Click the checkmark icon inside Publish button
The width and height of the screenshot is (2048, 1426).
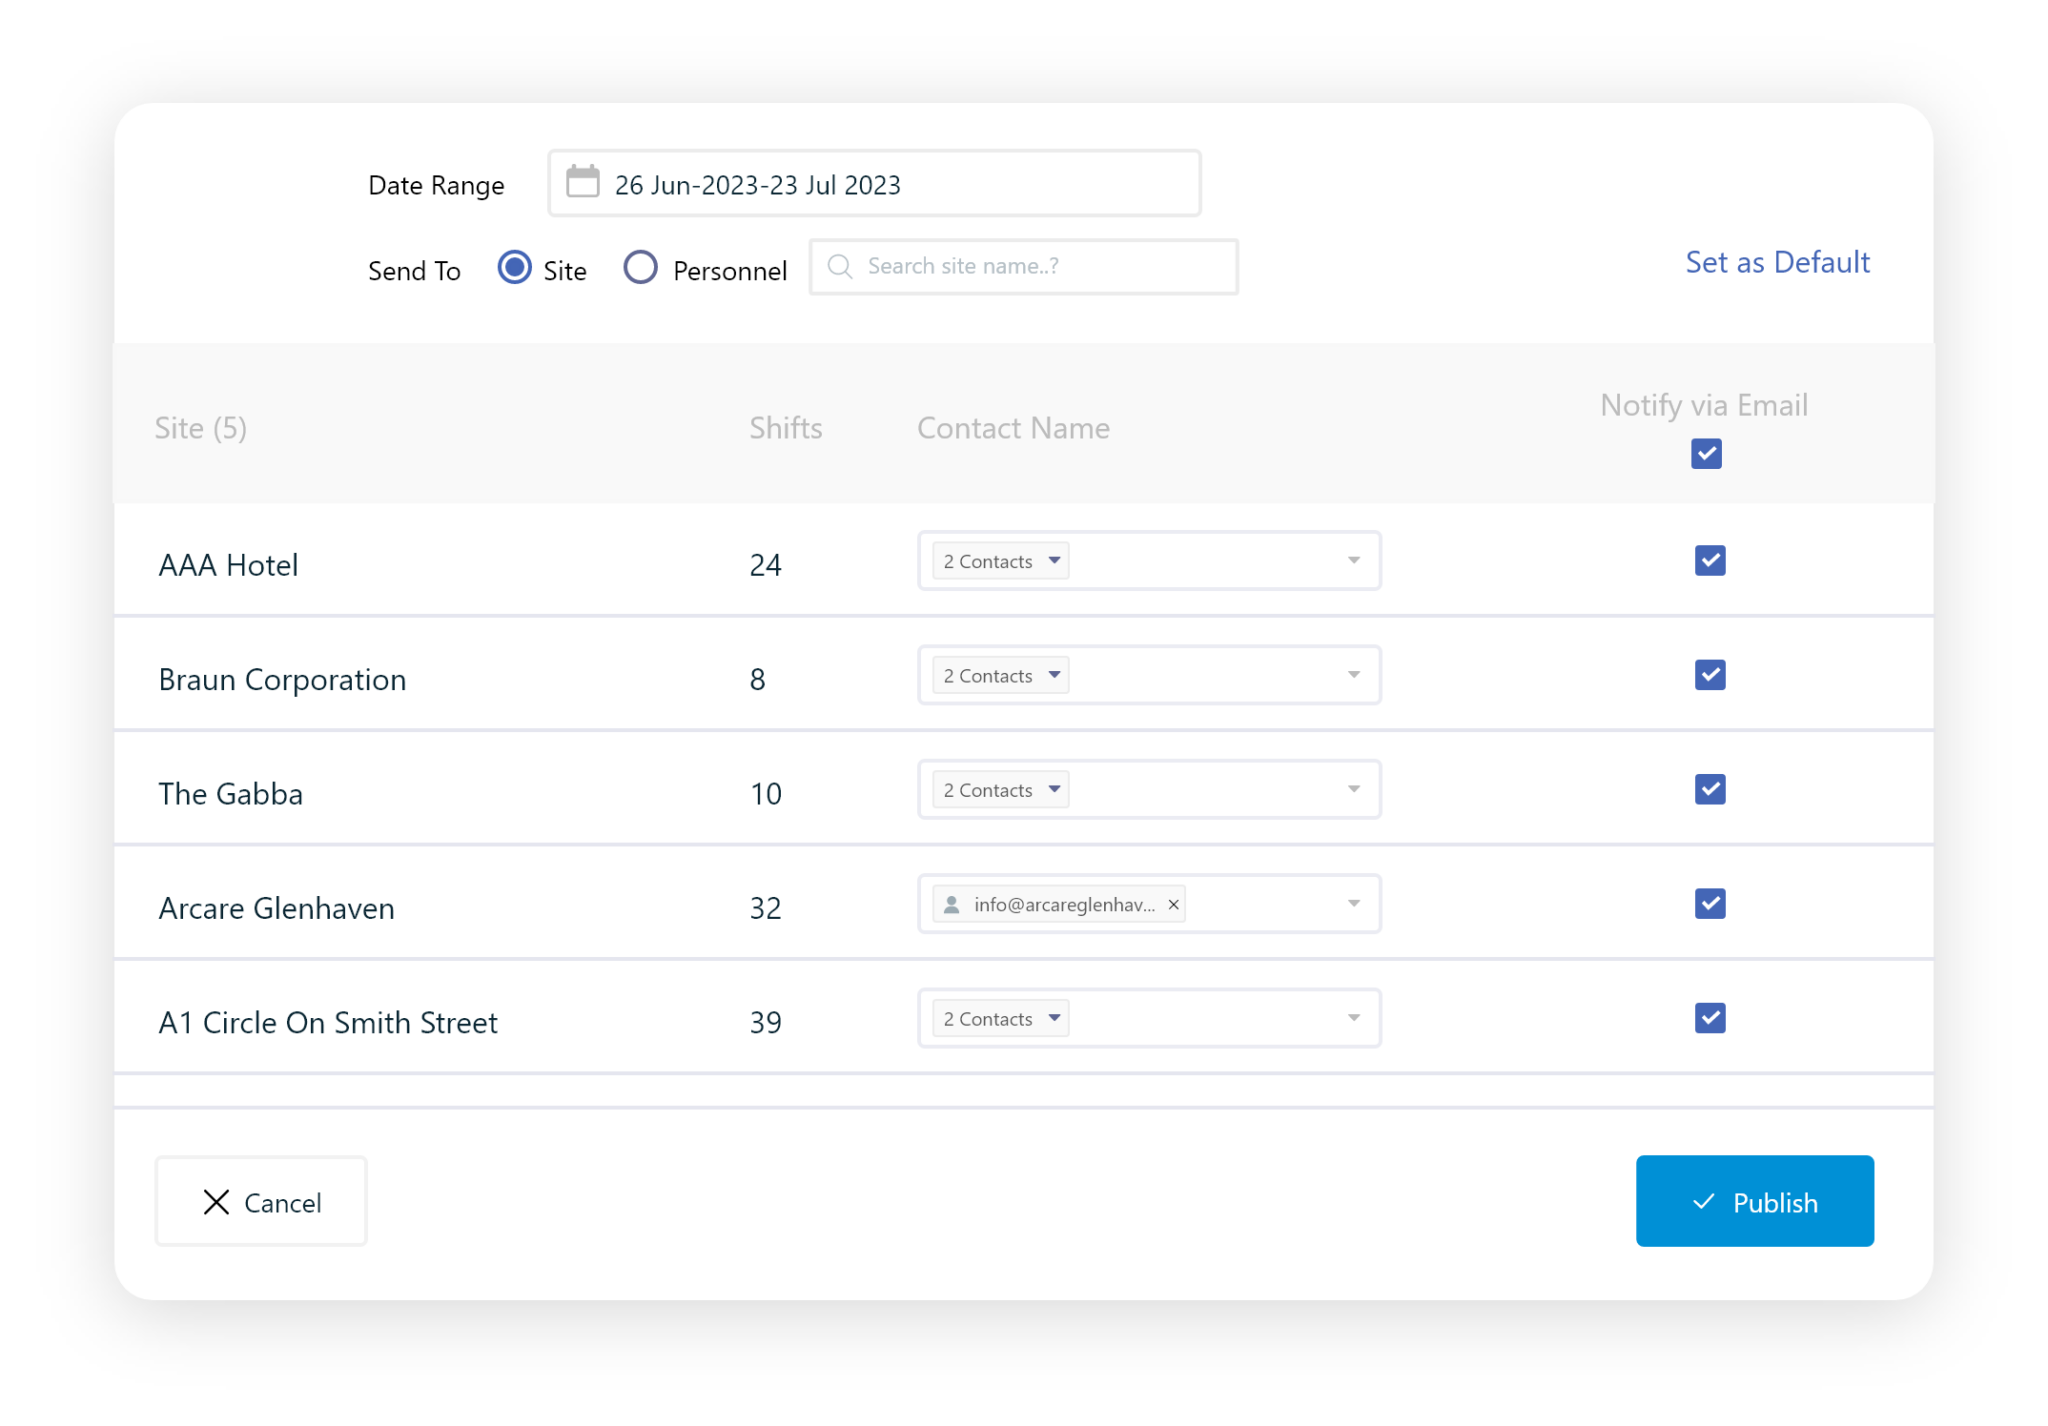[1703, 1202]
